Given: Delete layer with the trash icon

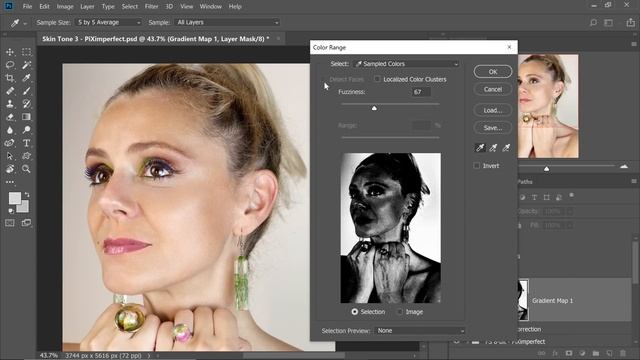Looking at the screenshot, I should pyautogui.click(x=623, y=353).
